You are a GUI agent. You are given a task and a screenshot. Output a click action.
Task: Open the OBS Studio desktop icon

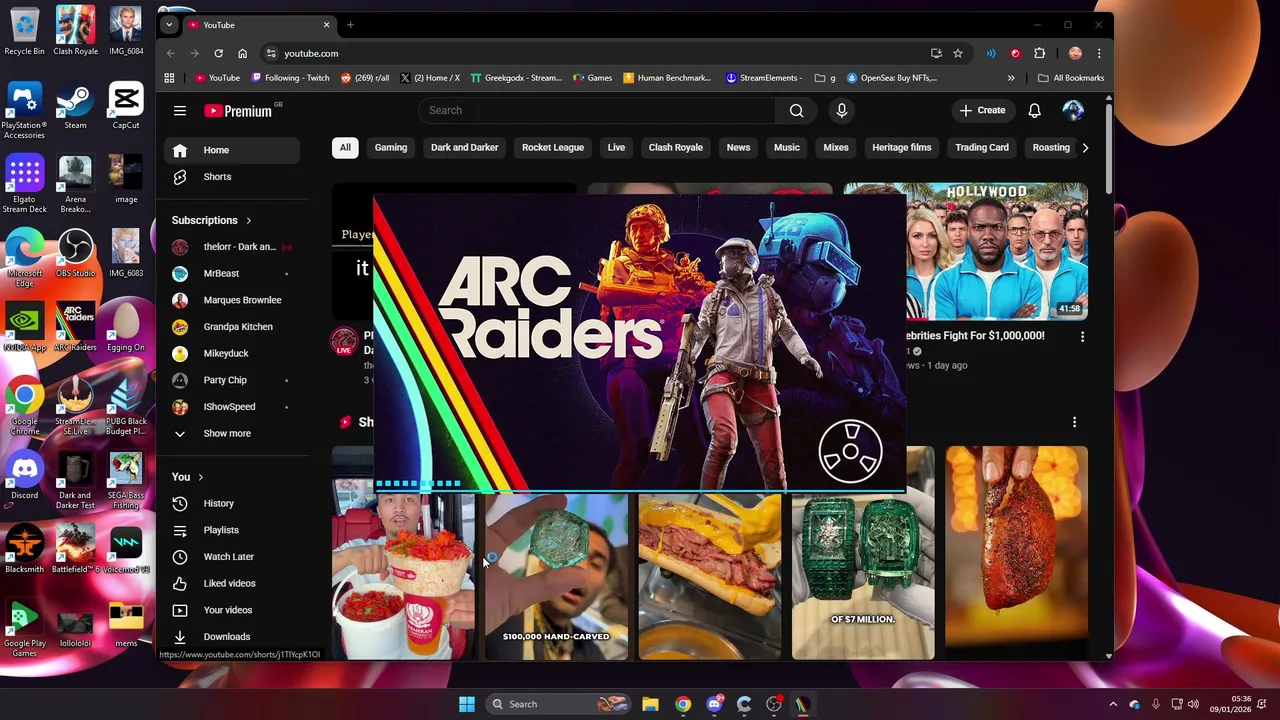coord(75,254)
